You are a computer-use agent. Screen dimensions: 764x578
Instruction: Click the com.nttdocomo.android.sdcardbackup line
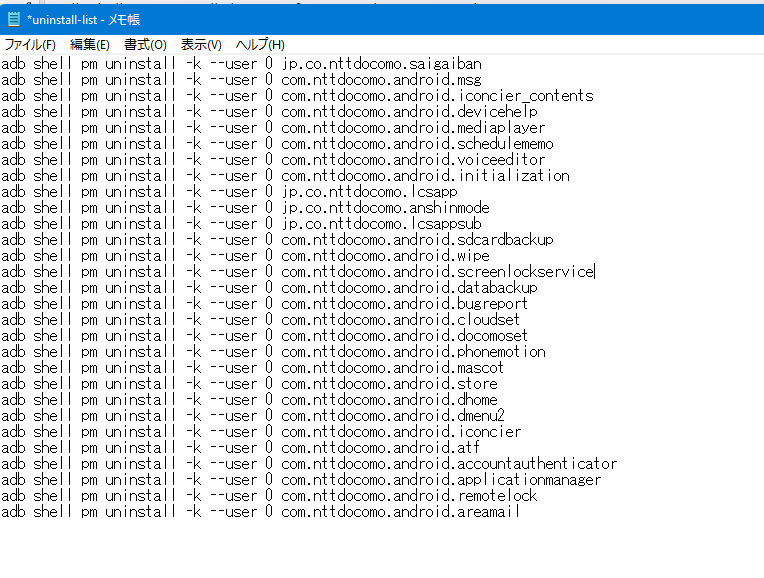click(277, 240)
